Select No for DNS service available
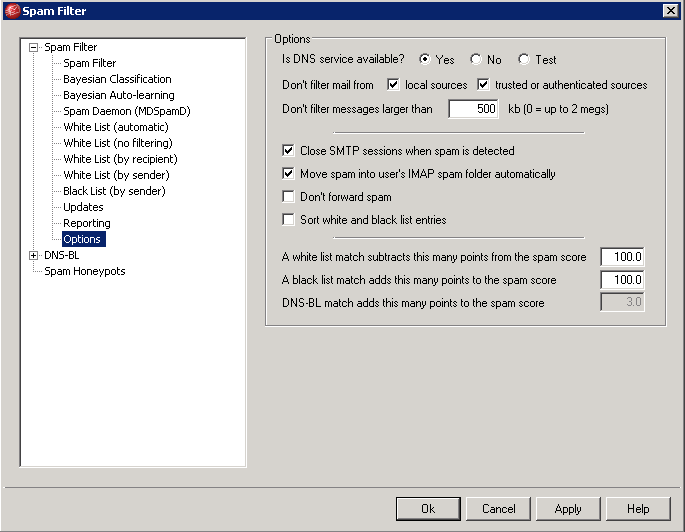This screenshot has height=532, width=685. tap(476, 59)
